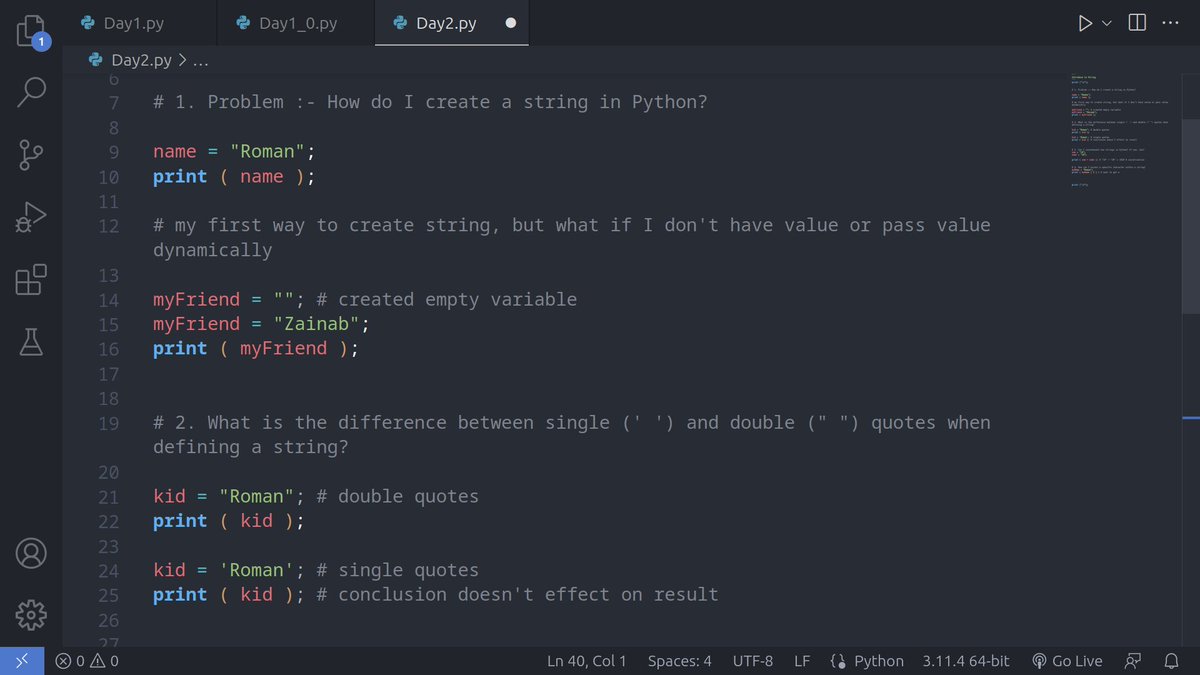1200x675 pixels.
Task: Open the Explorer view in activity bar
Action: click(31, 31)
